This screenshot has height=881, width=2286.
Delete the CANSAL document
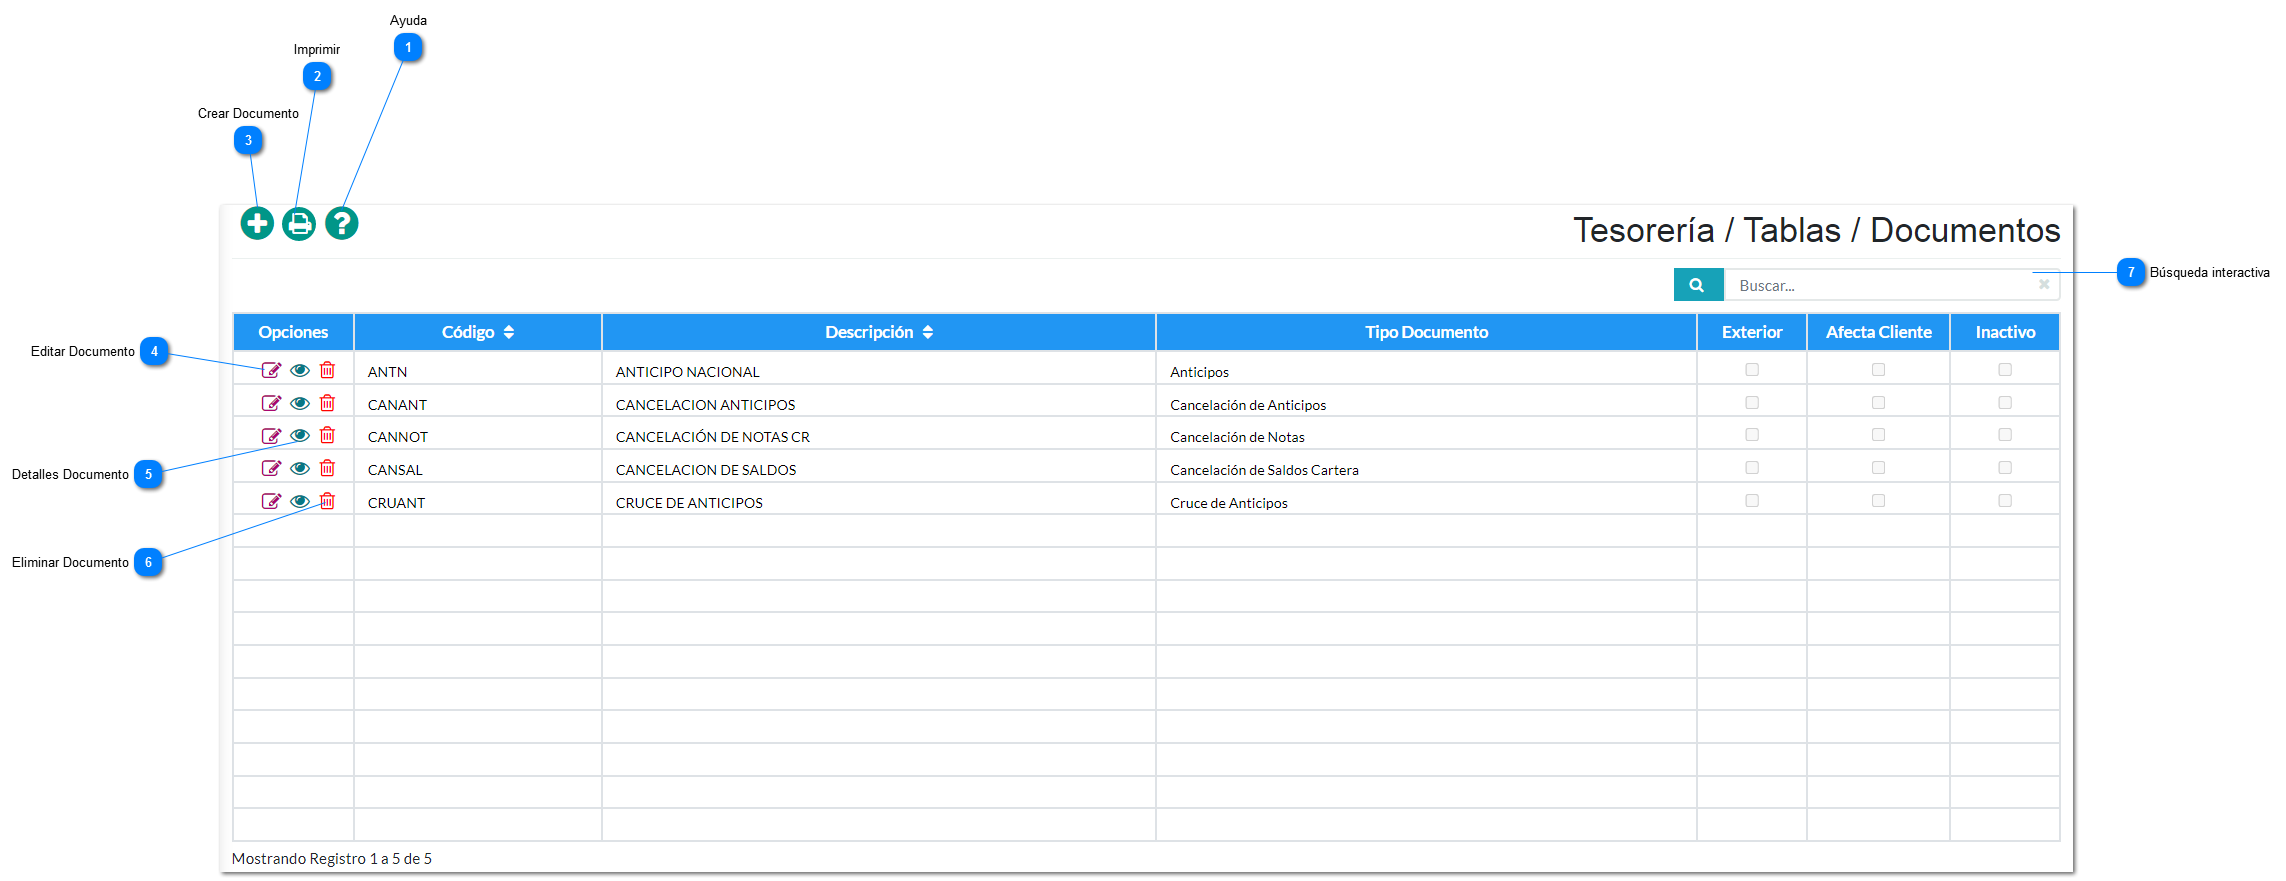coord(327,468)
